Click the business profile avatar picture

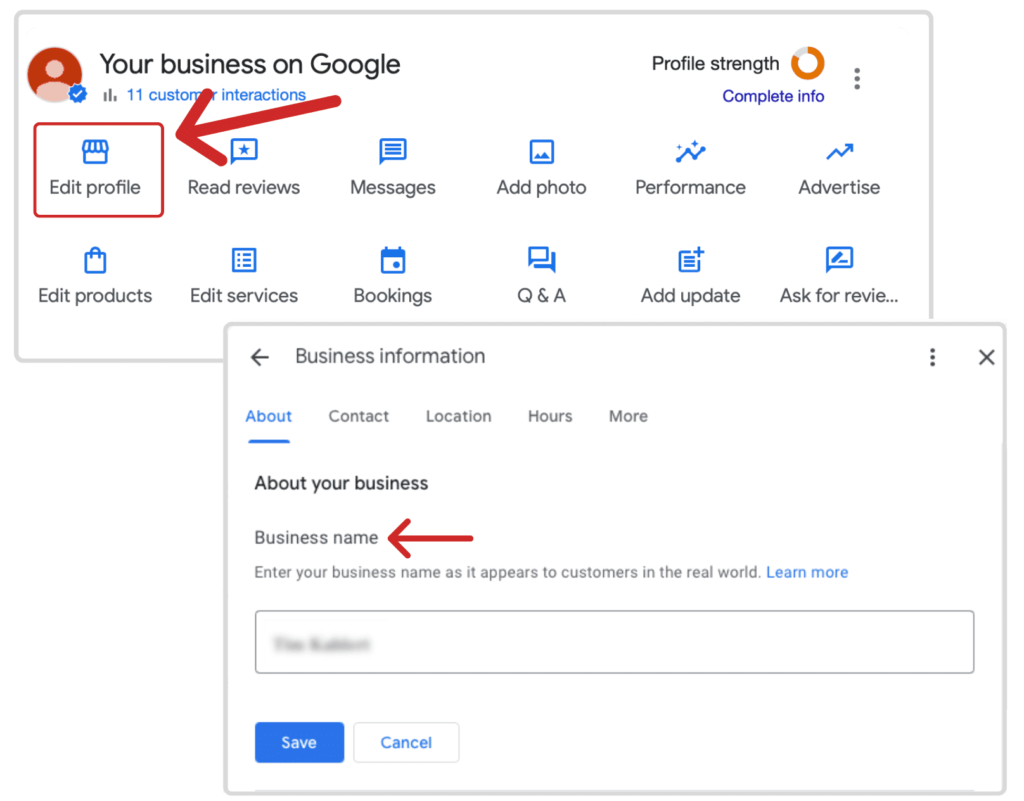[55, 74]
